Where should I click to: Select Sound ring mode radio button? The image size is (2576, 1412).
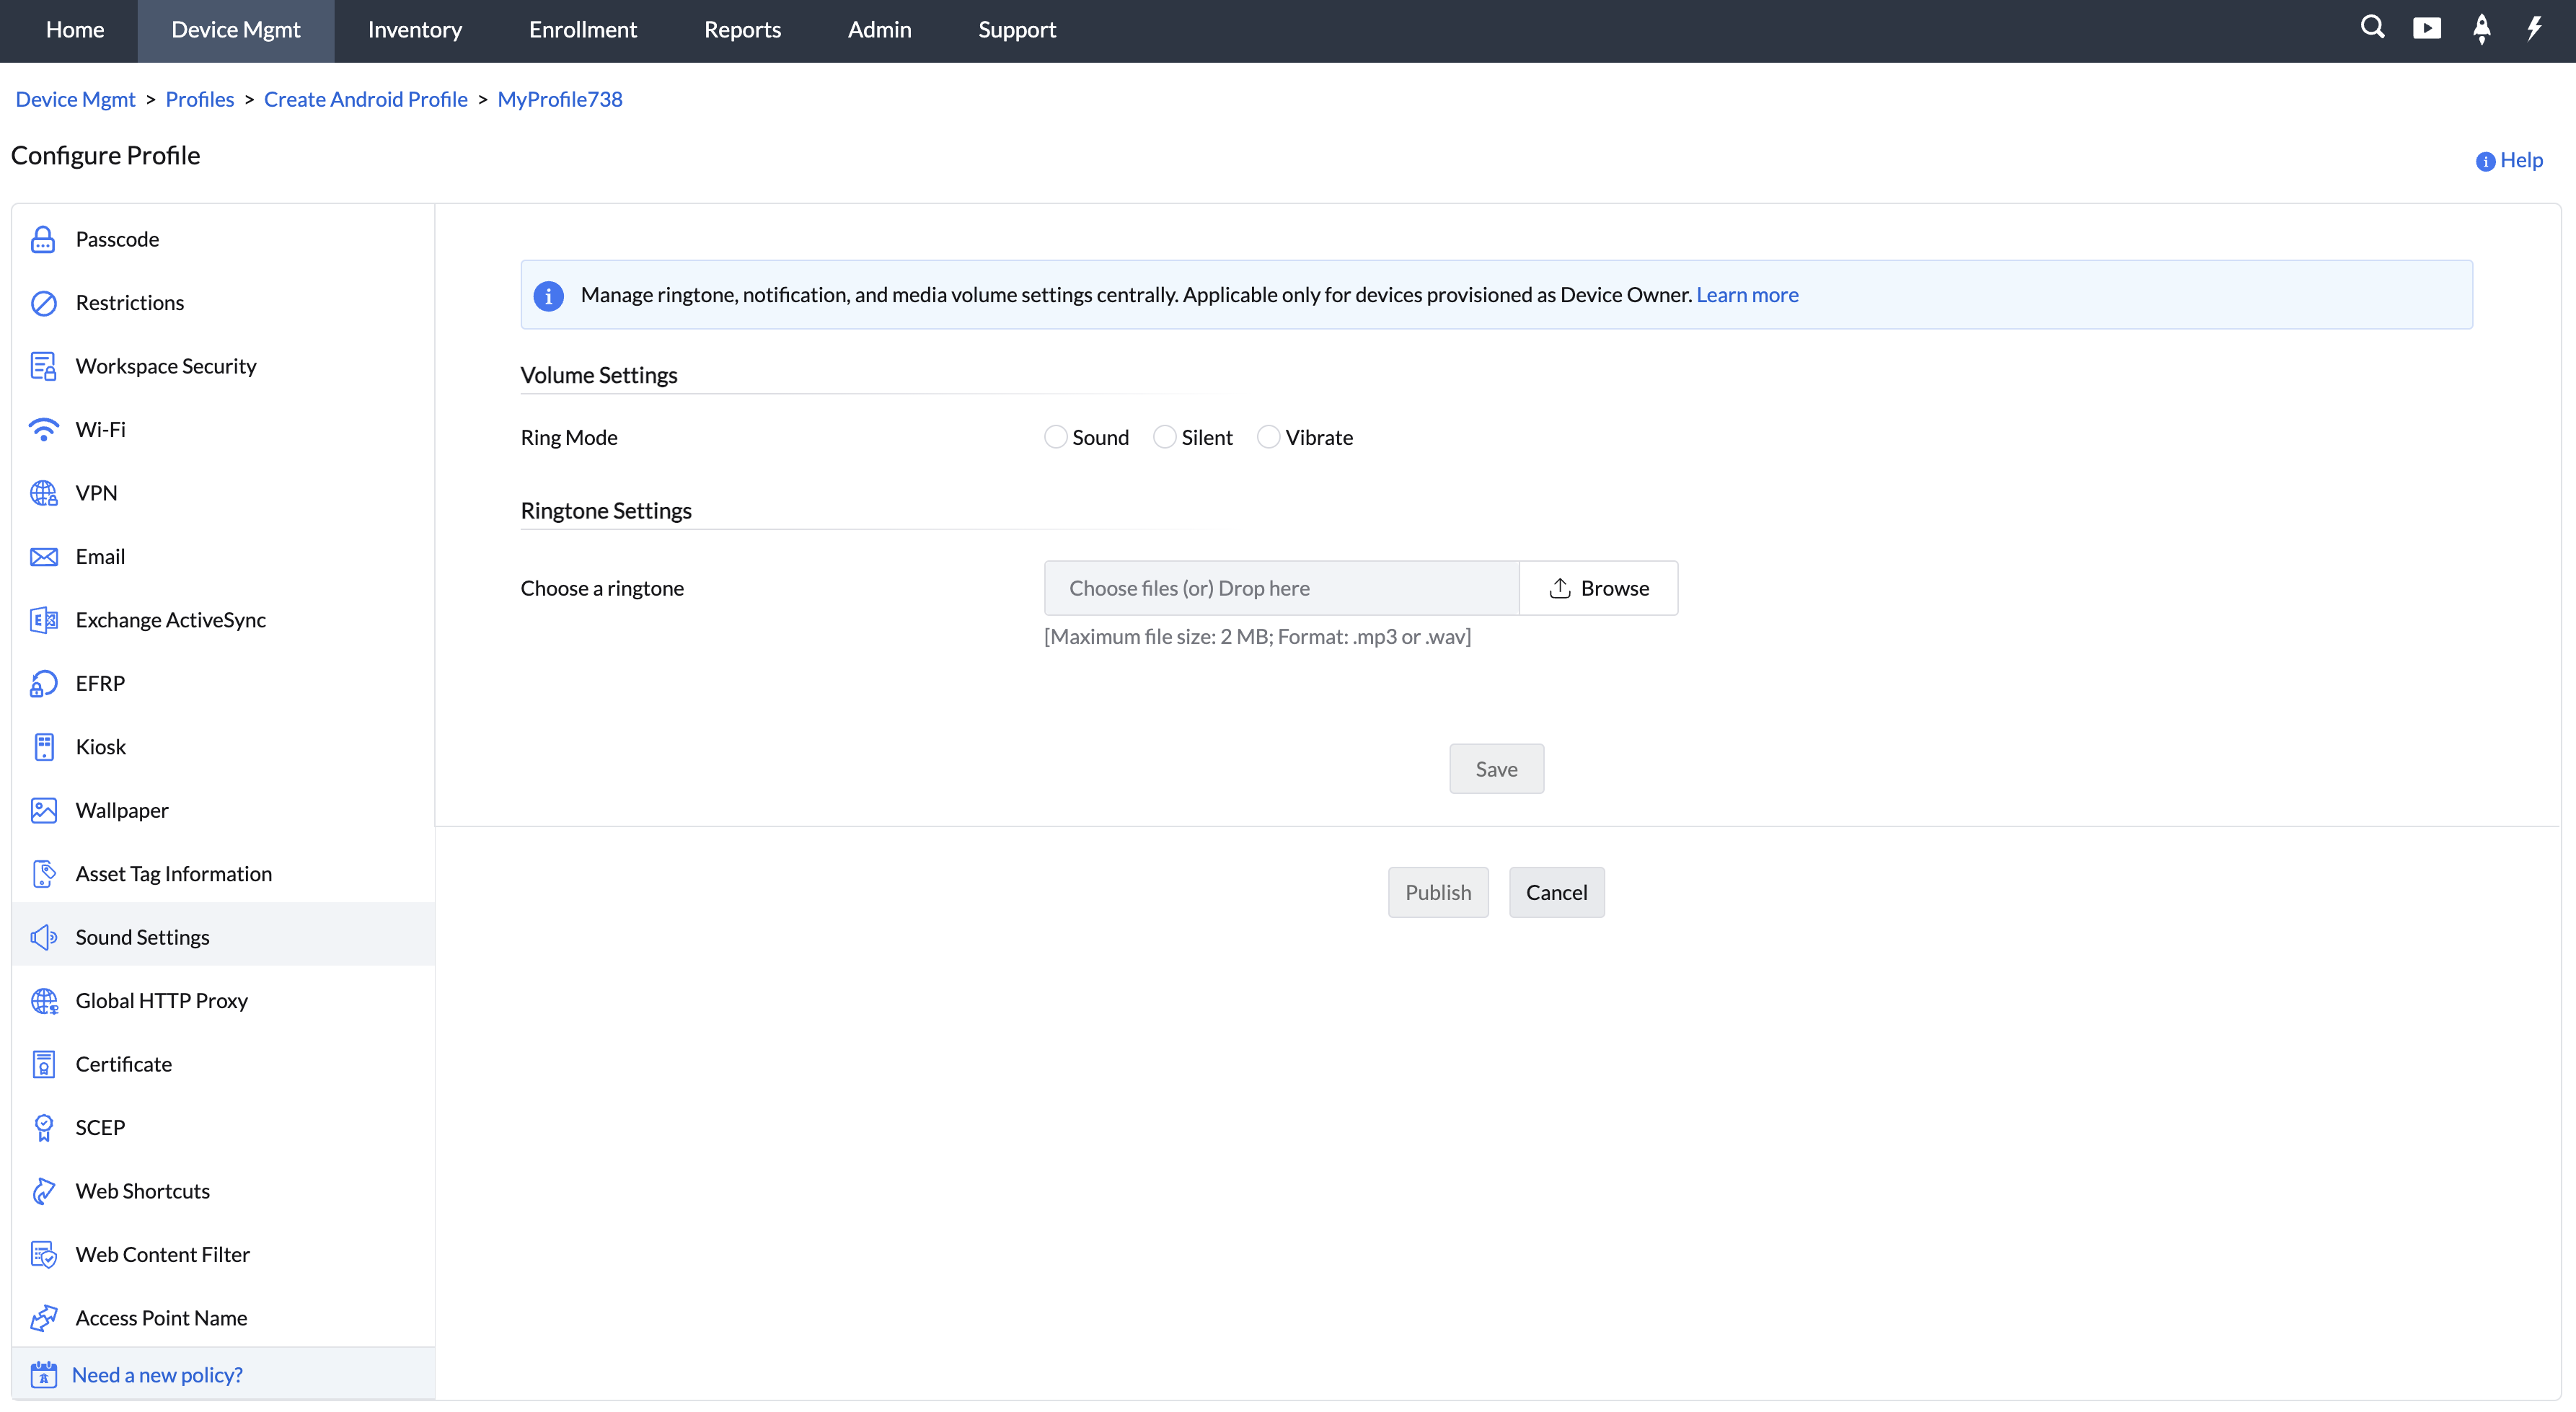point(1055,437)
